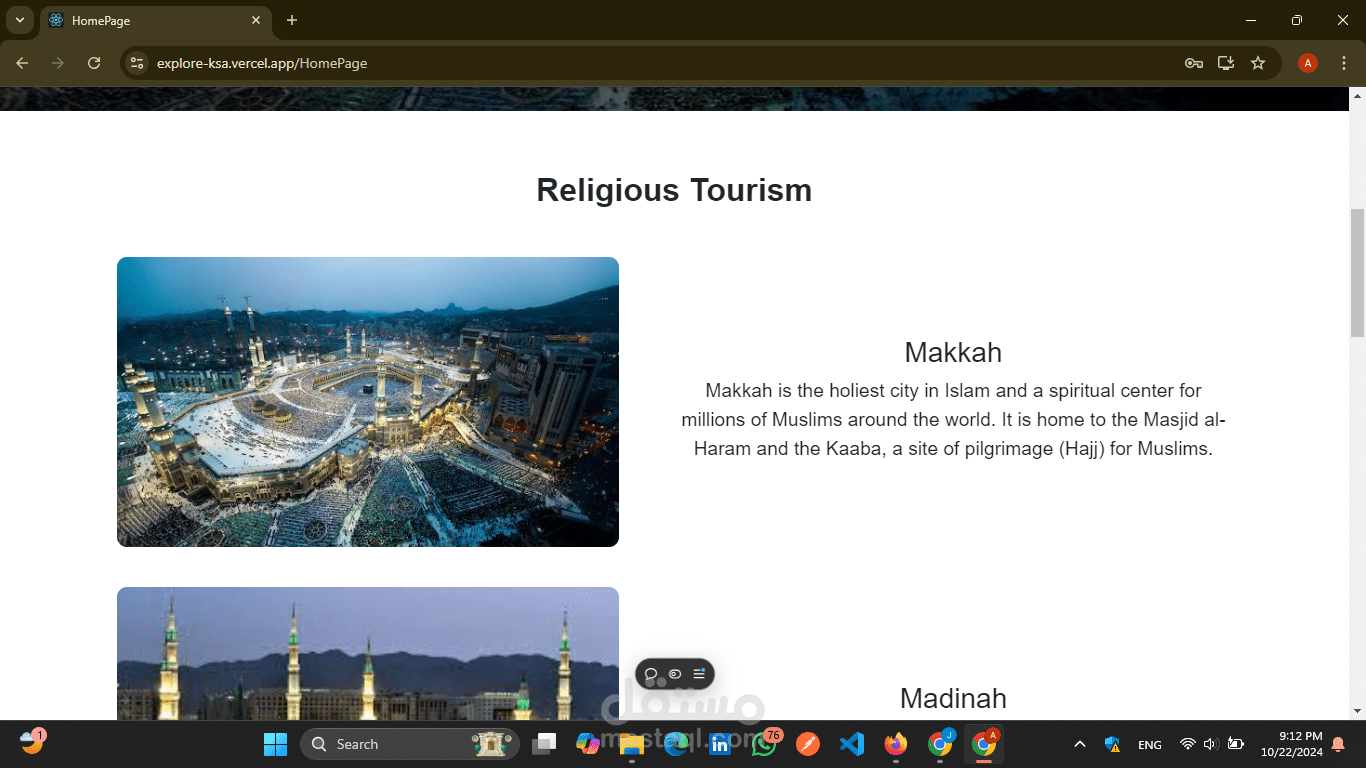This screenshot has width=1366, height=768.
Task: Click the Makkah title text
Action: click(953, 352)
